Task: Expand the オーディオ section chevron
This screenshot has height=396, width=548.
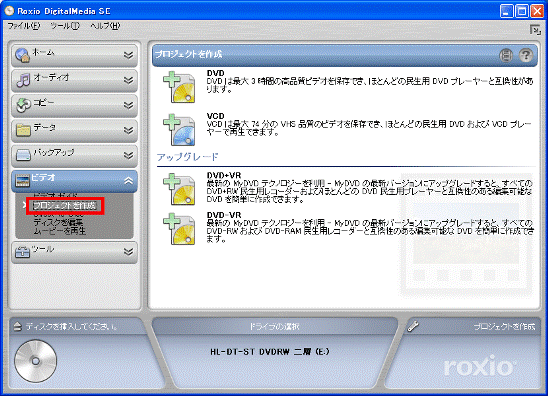Action: pyautogui.click(x=128, y=80)
